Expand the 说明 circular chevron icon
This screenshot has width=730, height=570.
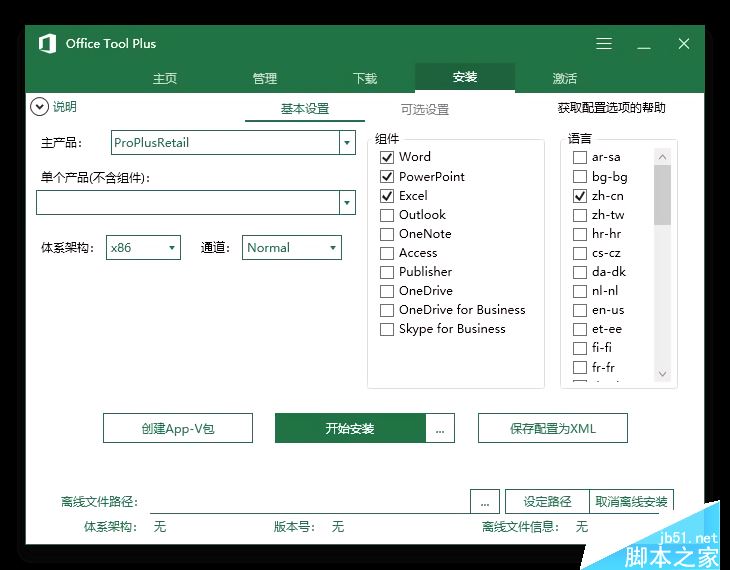point(40,107)
